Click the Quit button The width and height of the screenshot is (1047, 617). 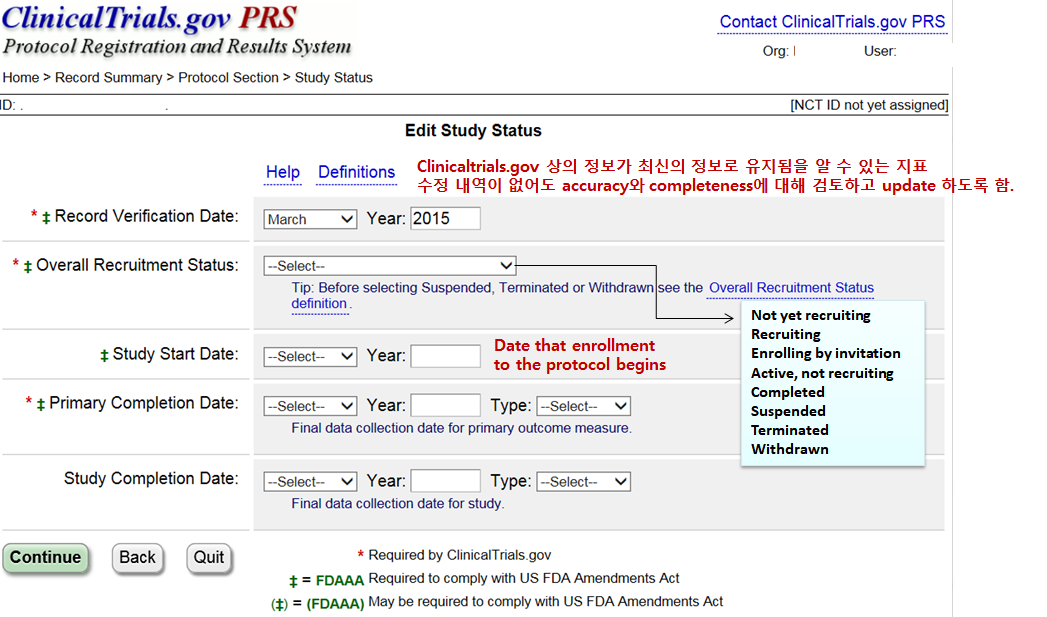pyautogui.click(x=209, y=558)
